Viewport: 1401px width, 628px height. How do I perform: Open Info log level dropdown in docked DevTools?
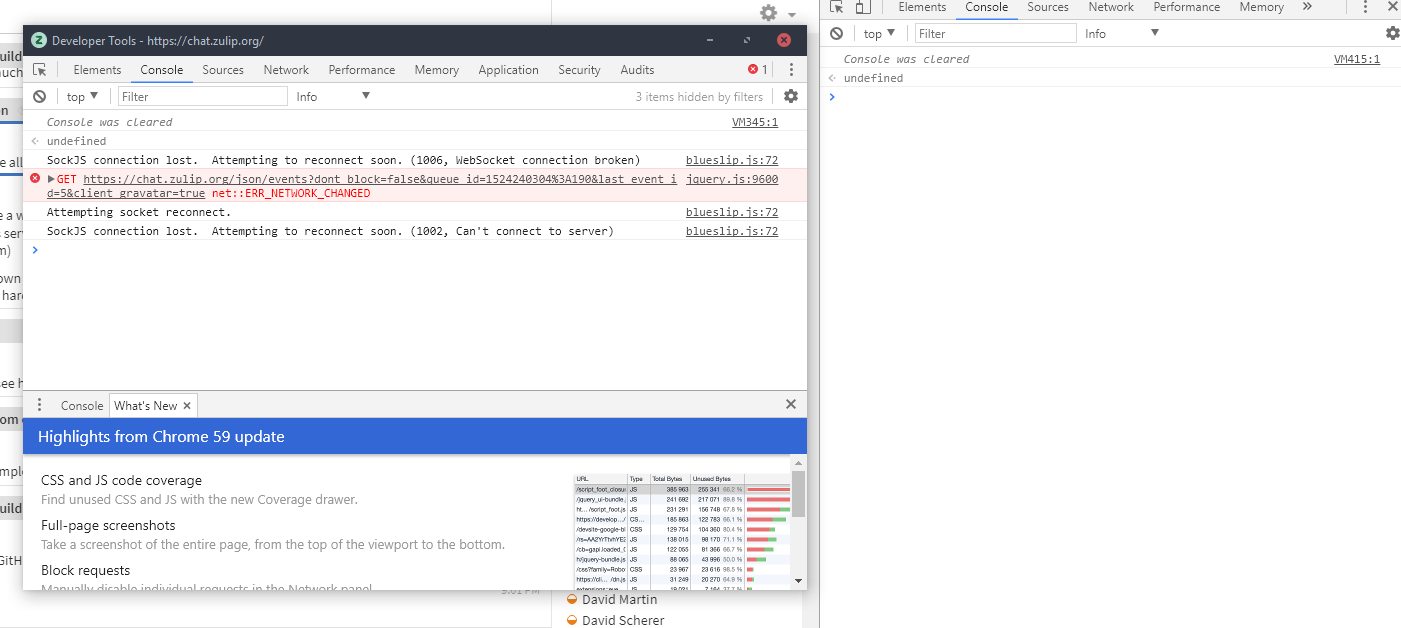tap(1122, 33)
